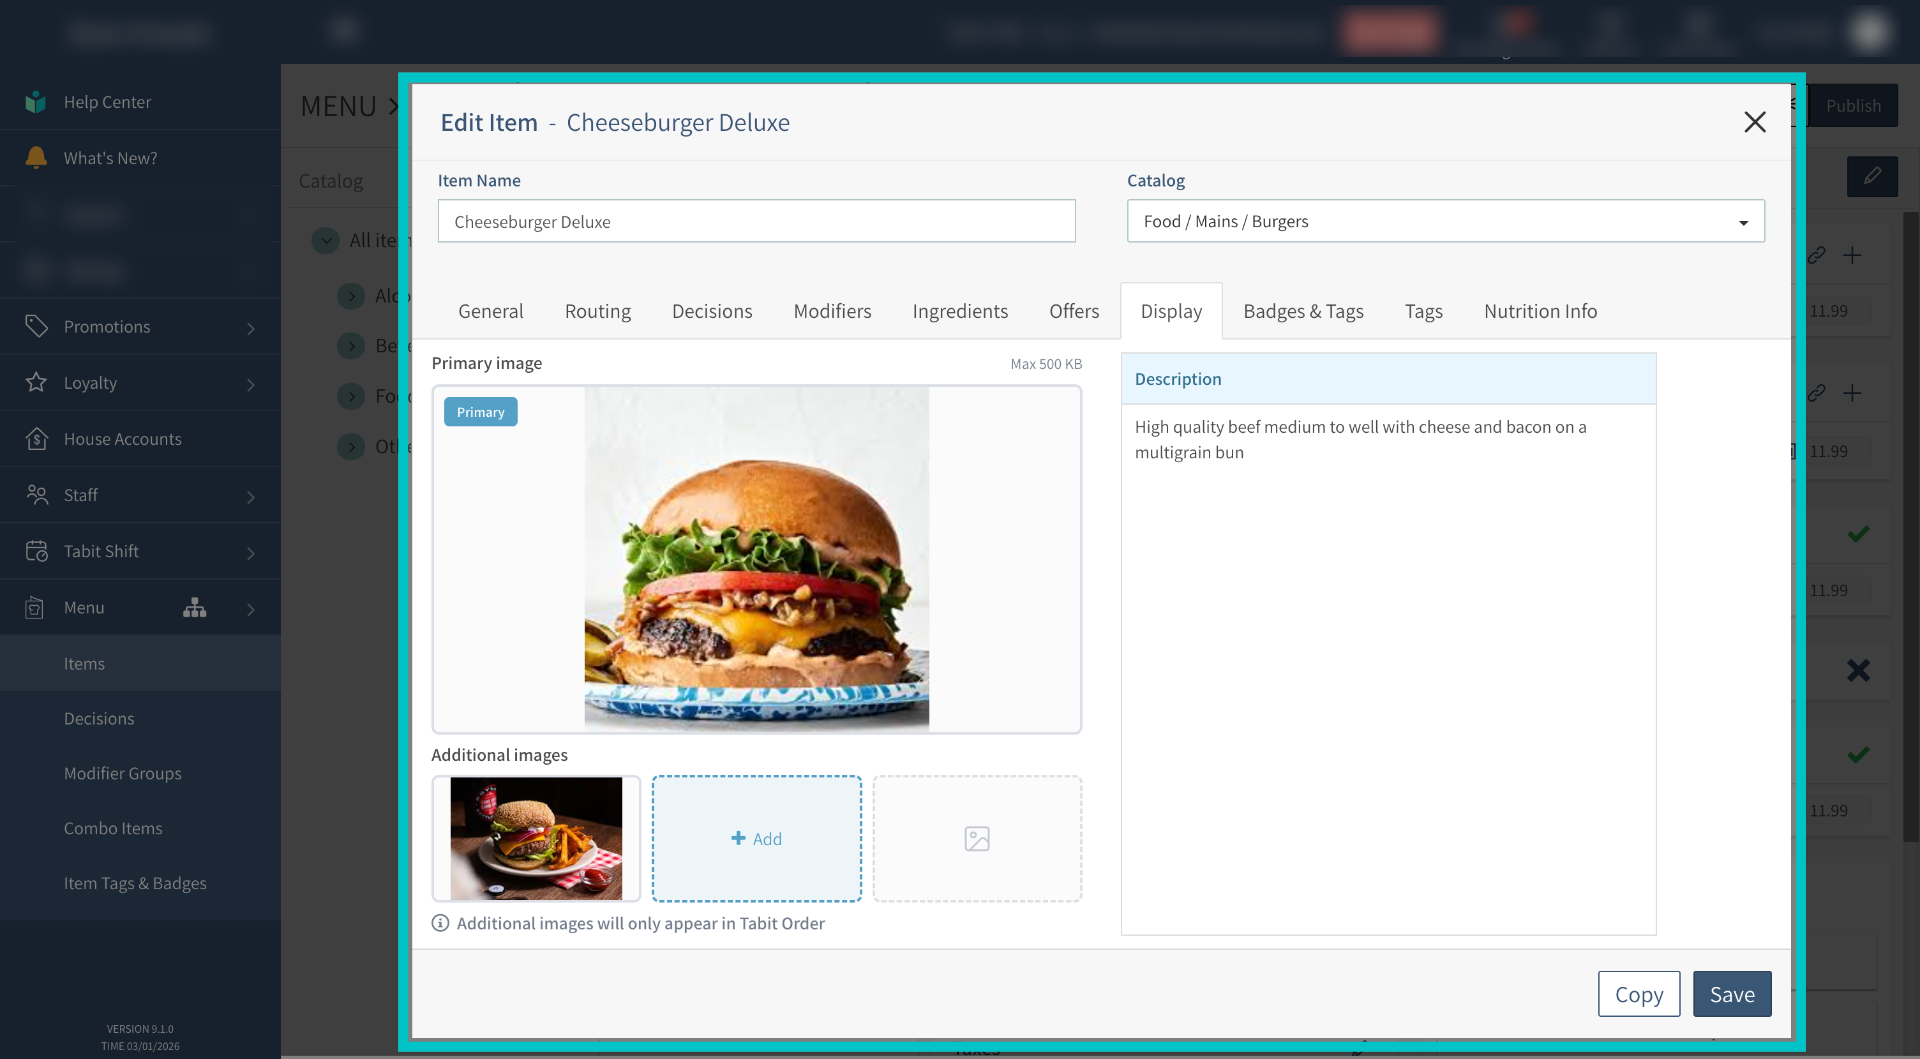The image size is (1920, 1059).
Task: Click the empty image placeholder icon
Action: point(976,838)
